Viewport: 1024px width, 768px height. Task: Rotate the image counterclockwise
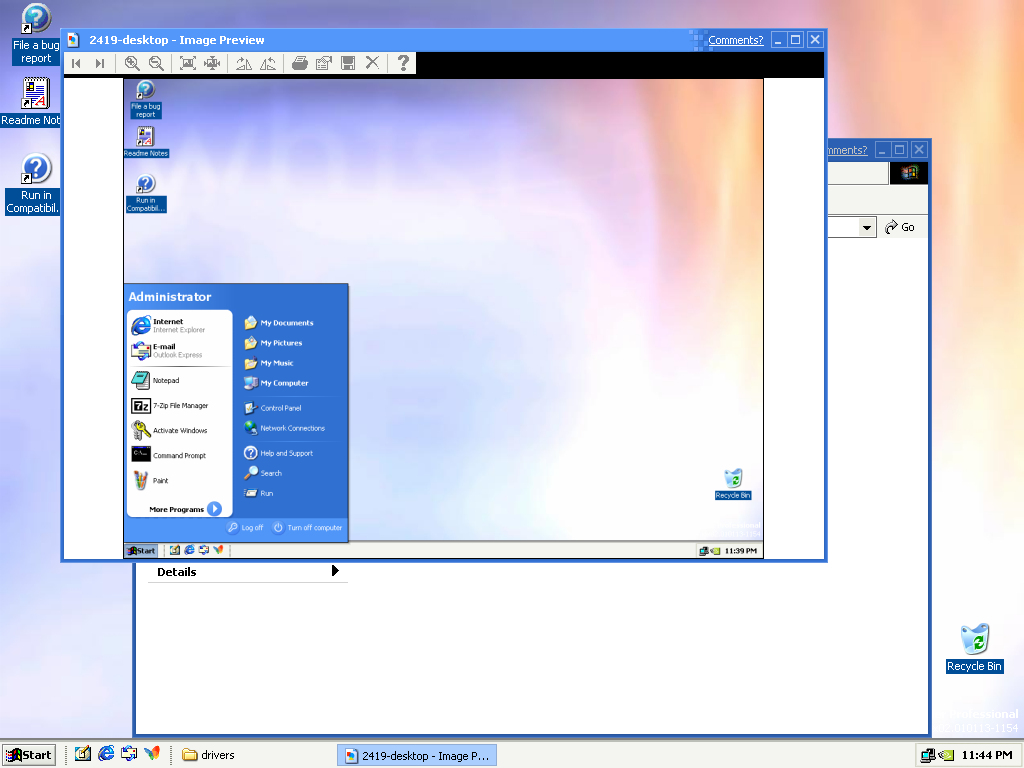click(x=268, y=63)
